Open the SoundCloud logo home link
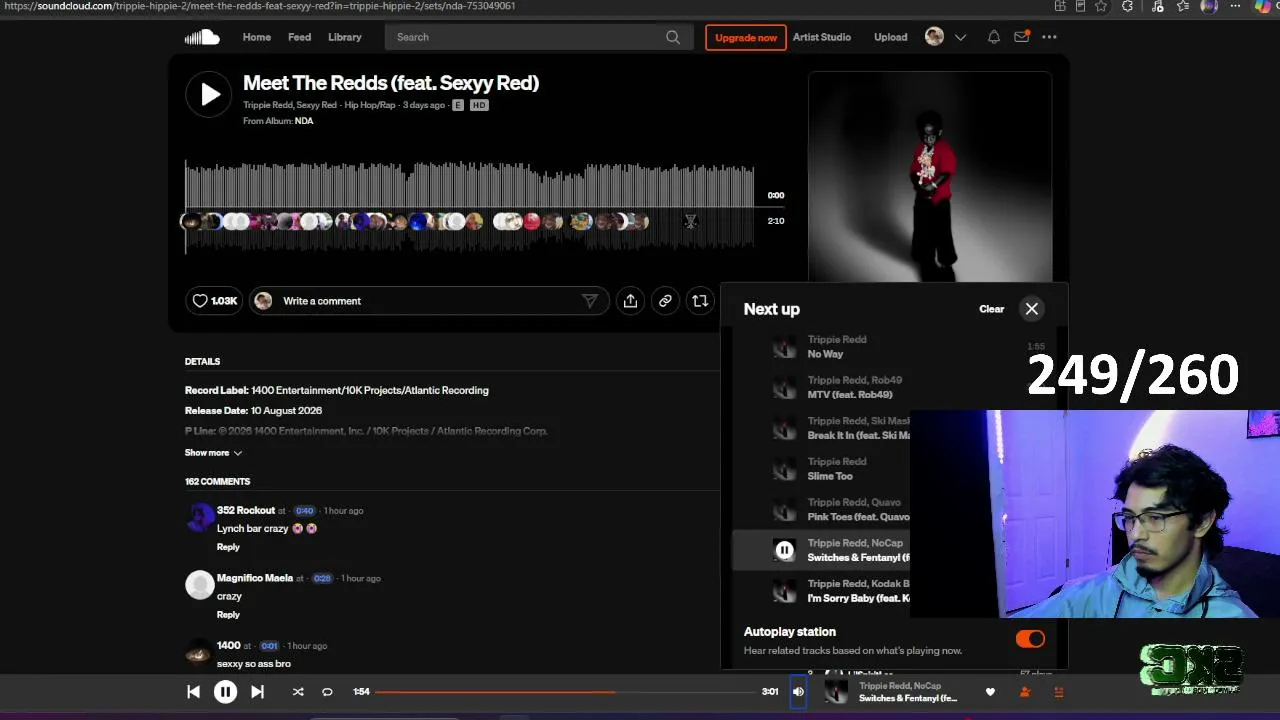1280x720 pixels. [x=201, y=37]
